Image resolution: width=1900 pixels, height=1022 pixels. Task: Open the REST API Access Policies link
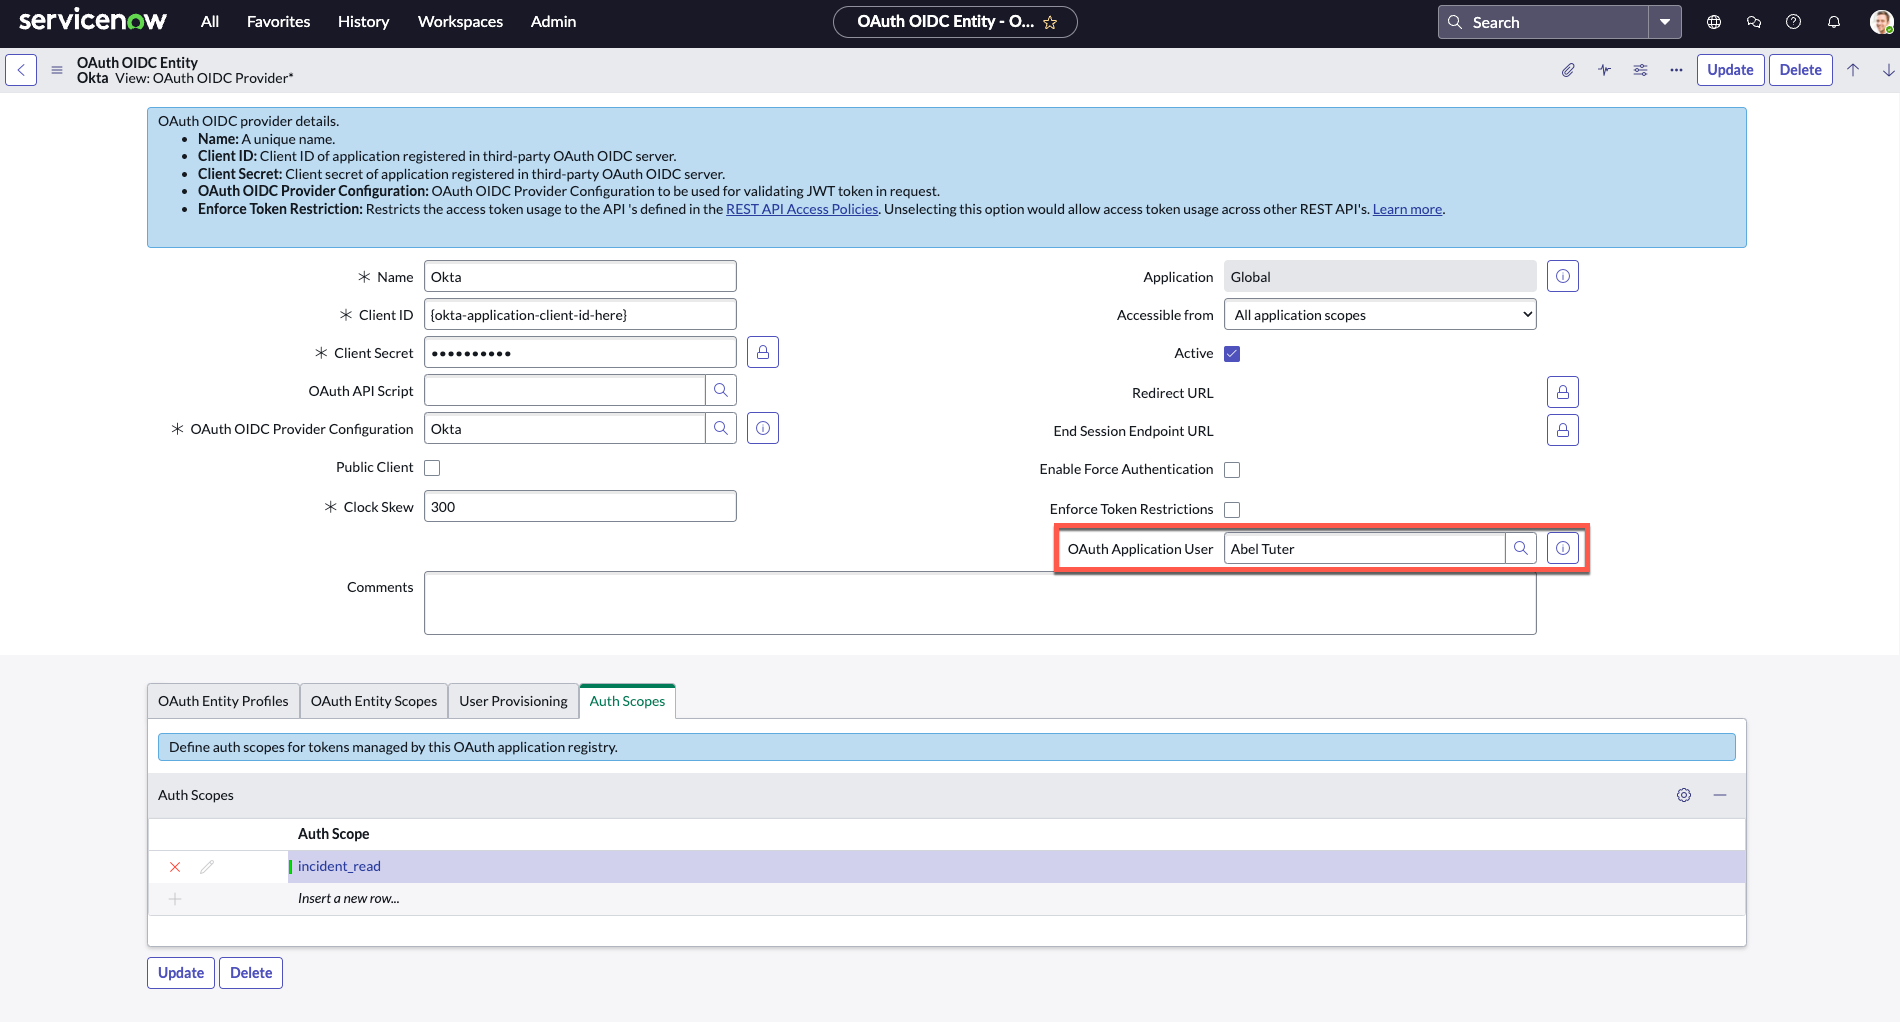pyautogui.click(x=802, y=209)
